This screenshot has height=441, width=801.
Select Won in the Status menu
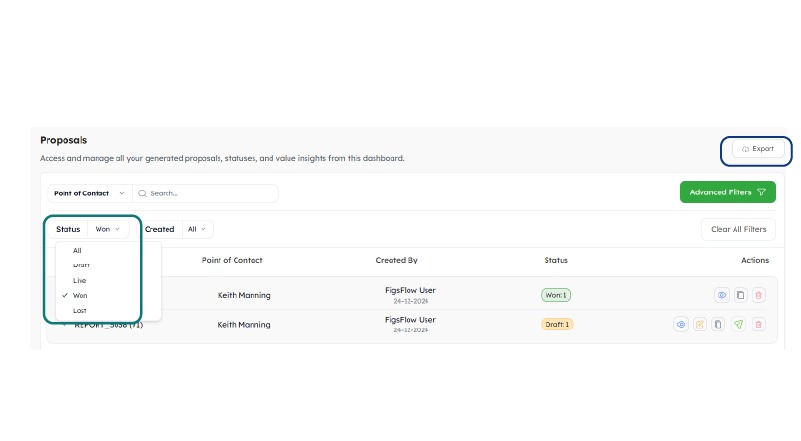tap(80, 295)
